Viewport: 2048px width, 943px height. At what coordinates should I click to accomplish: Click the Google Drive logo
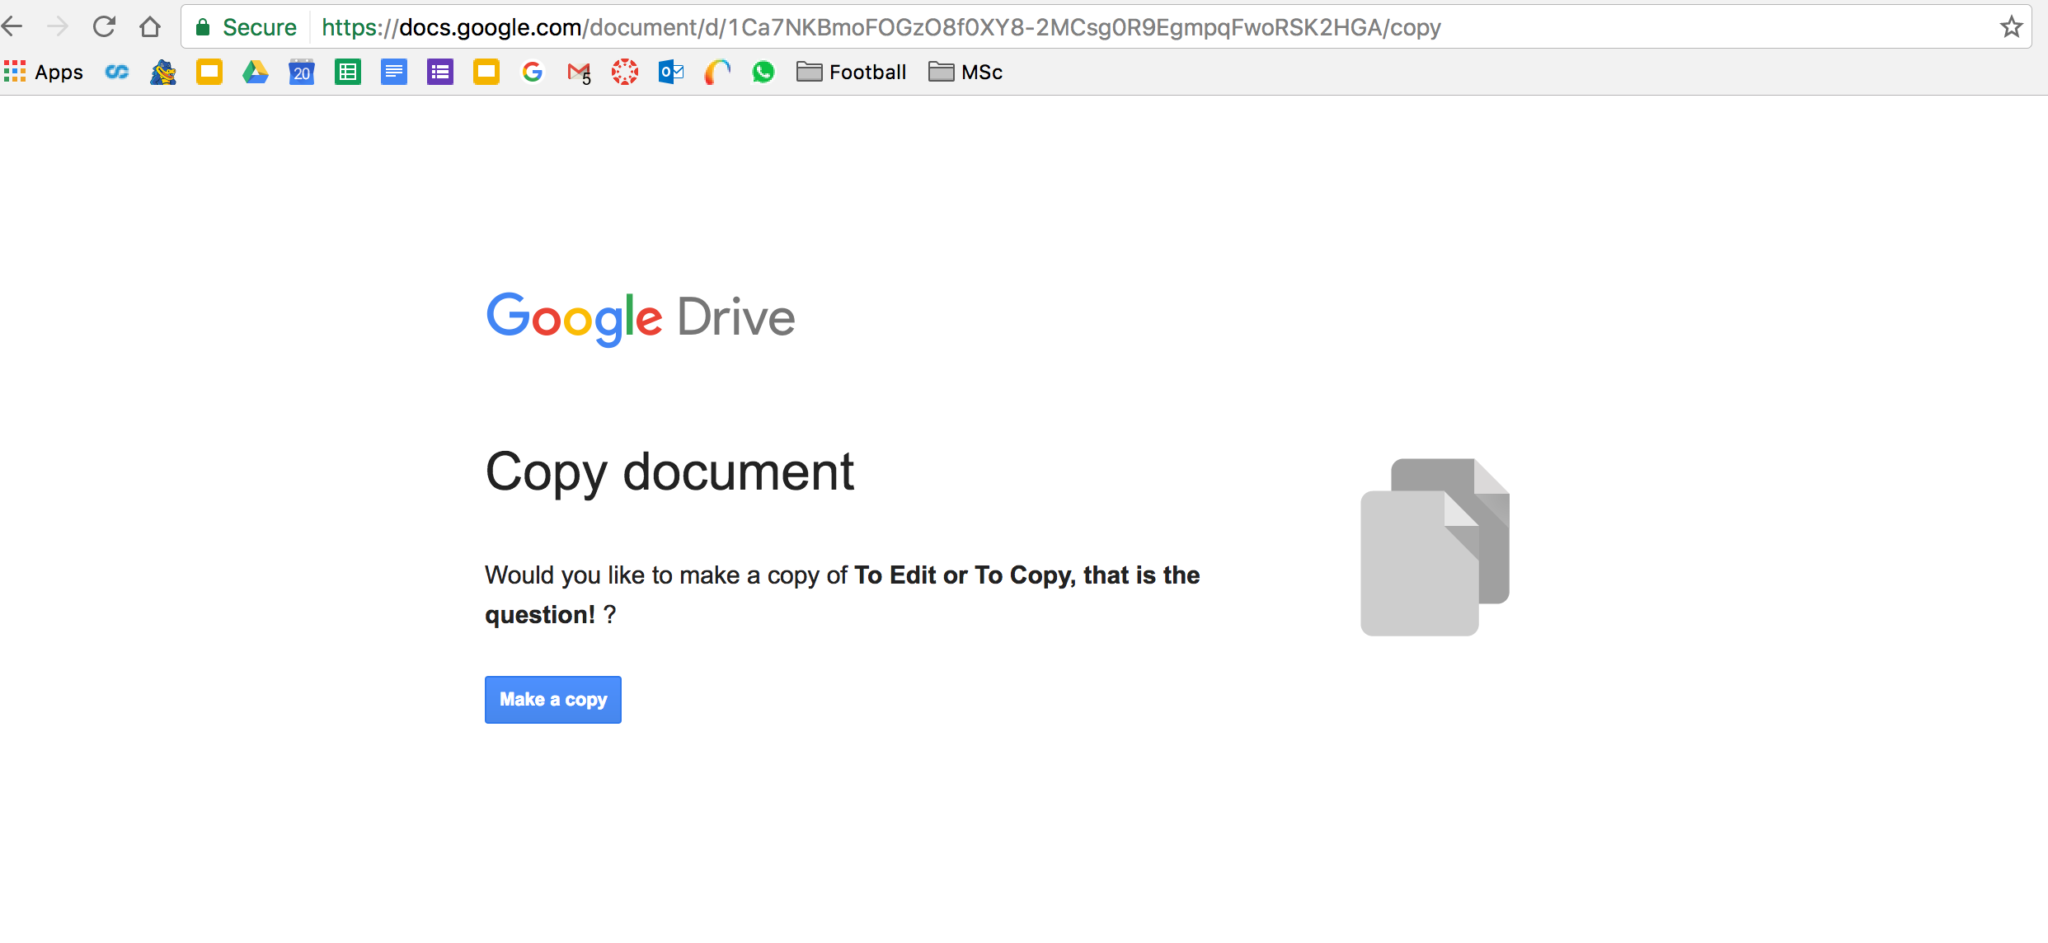(640, 318)
